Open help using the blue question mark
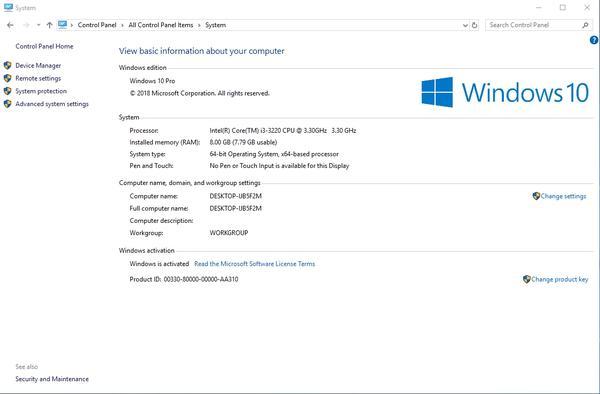The height and width of the screenshot is (394, 600). (x=594, y=40)
